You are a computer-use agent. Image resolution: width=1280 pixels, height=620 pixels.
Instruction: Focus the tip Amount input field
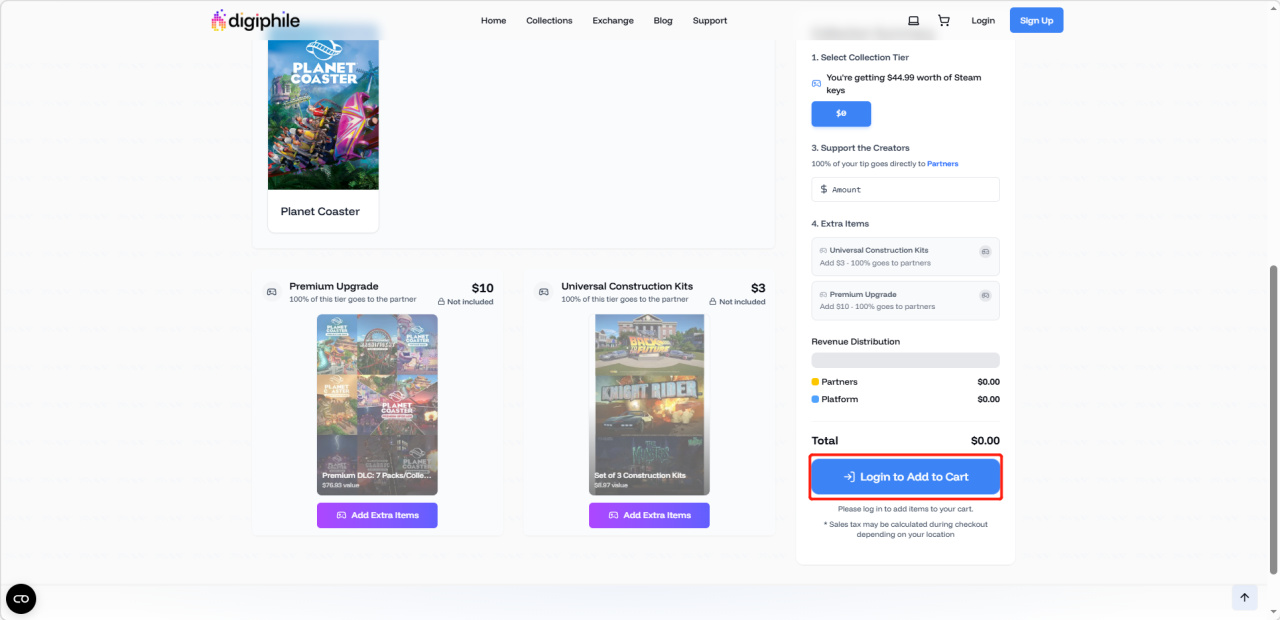tap(905, 189)
